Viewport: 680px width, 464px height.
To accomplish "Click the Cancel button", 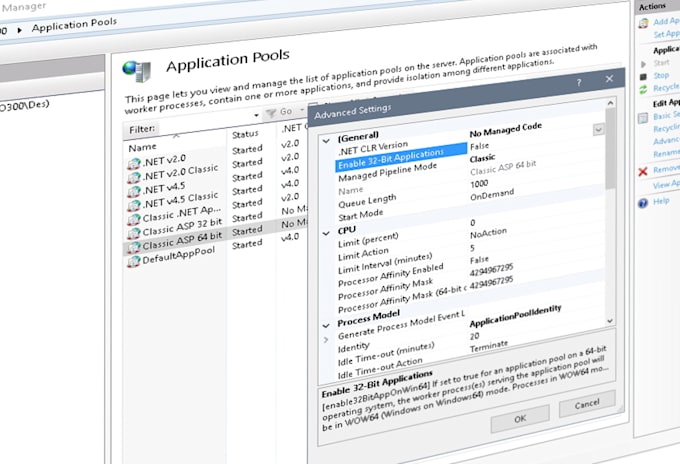I will [587, 404].
